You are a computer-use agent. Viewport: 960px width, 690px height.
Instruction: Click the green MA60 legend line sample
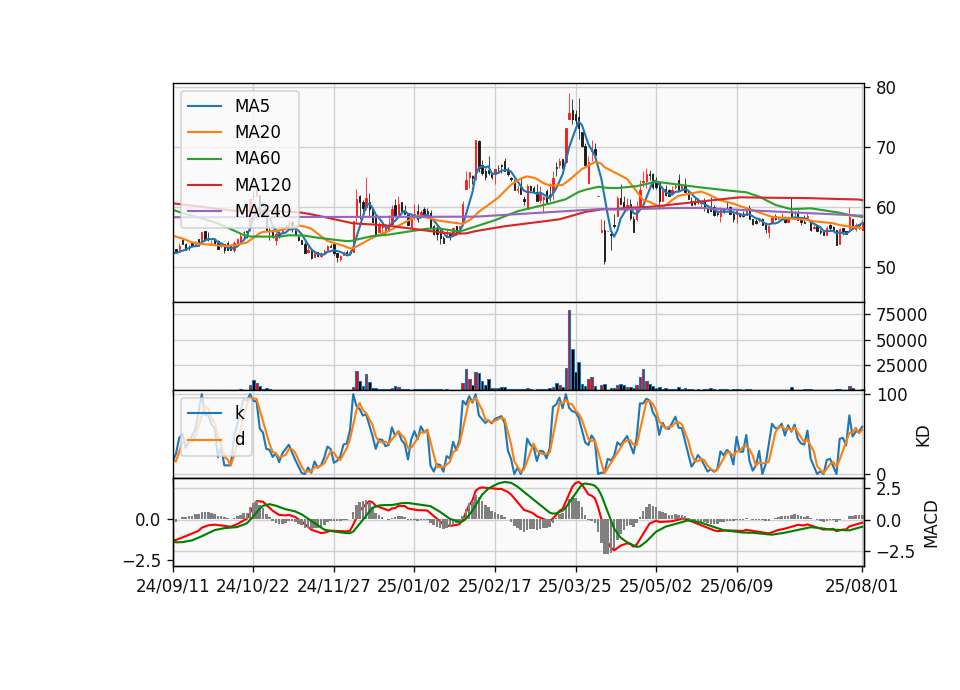coord(204,159)
